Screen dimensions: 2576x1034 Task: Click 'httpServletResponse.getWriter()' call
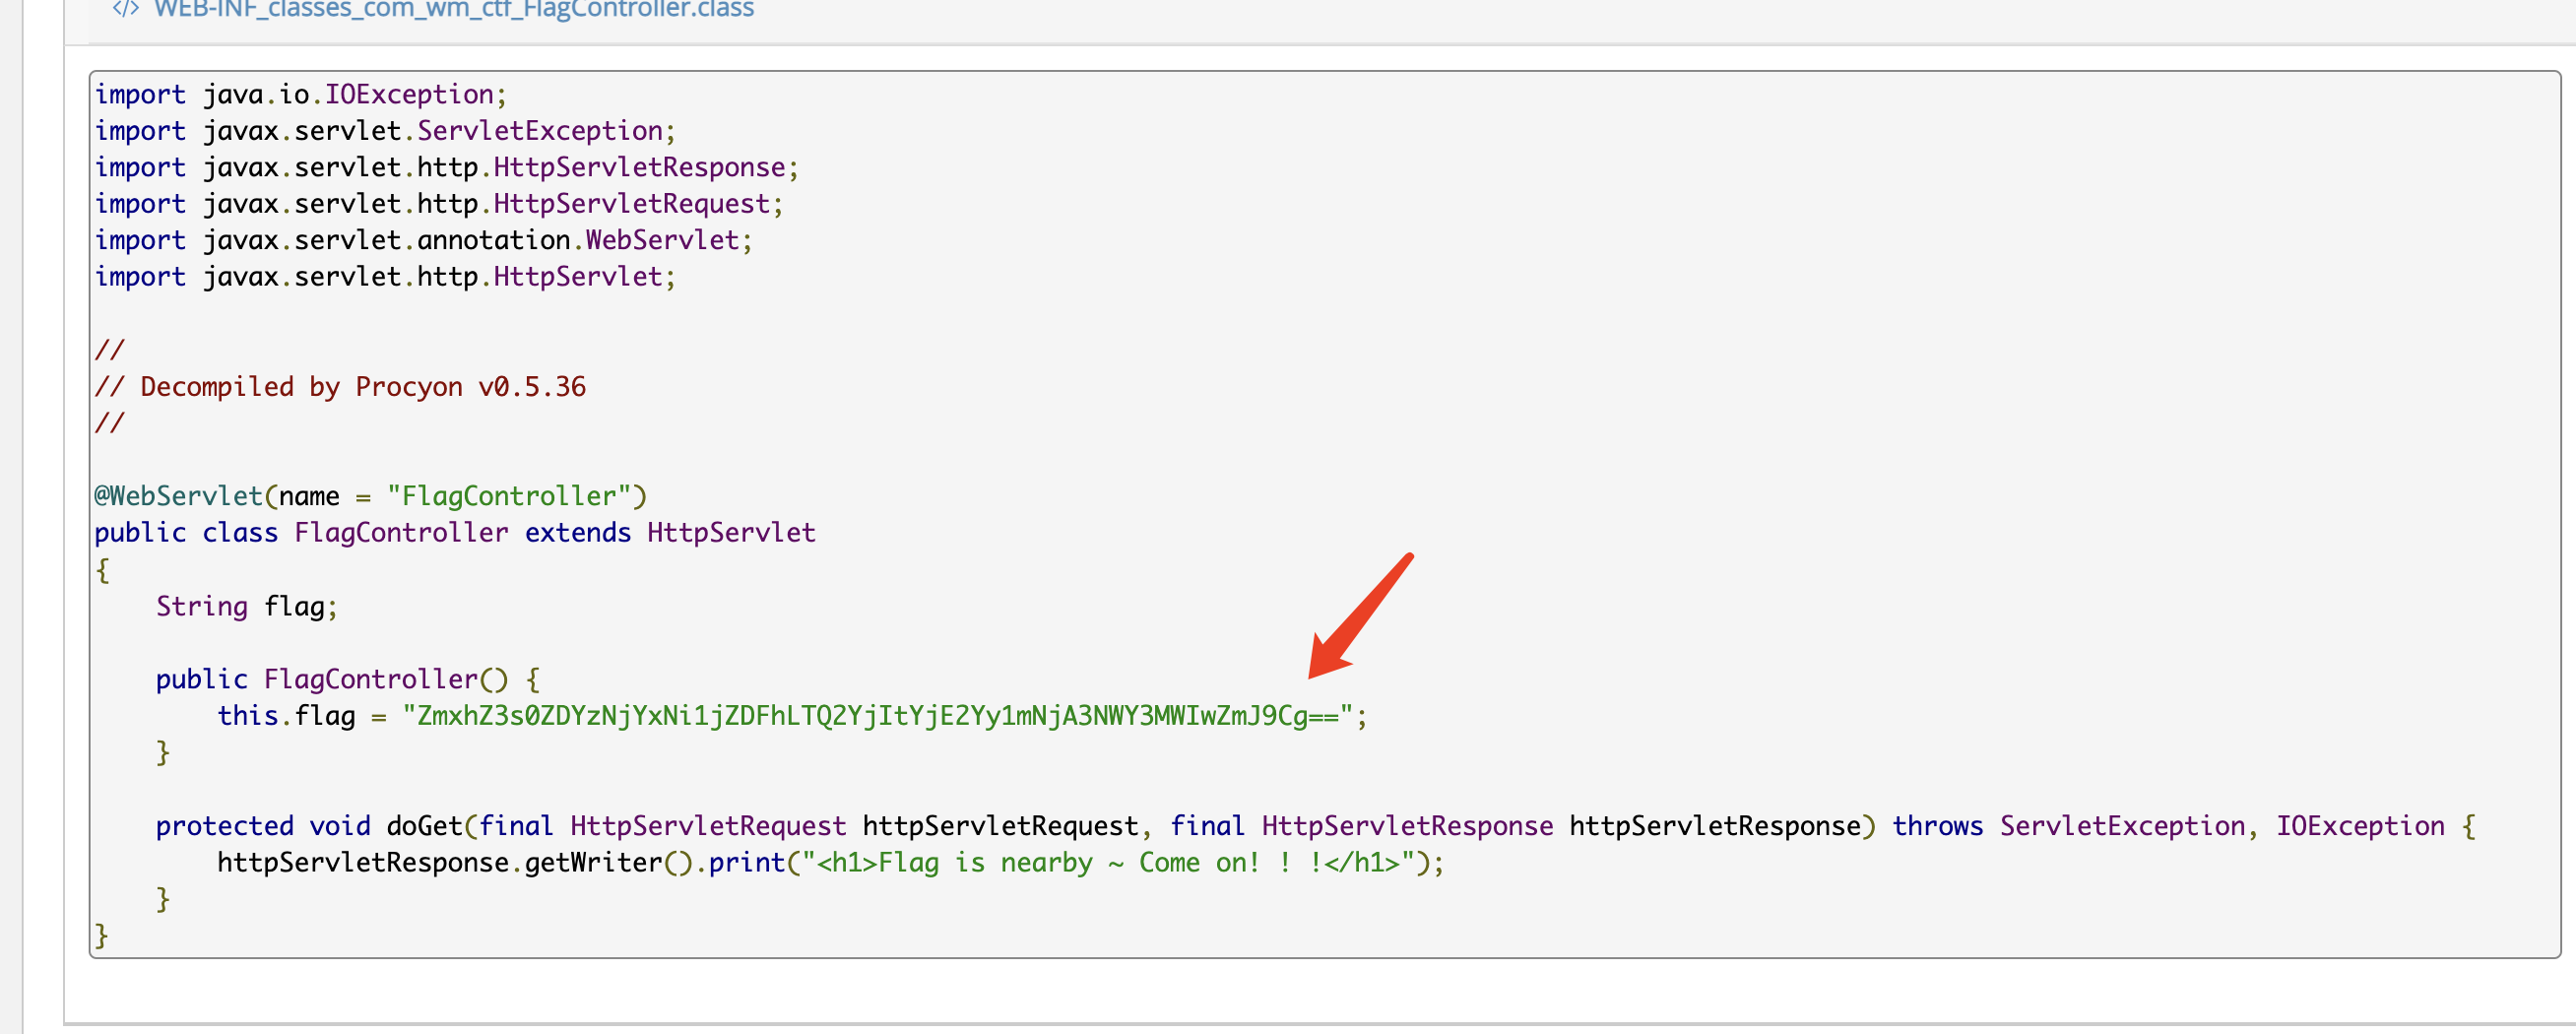point(455,863)
